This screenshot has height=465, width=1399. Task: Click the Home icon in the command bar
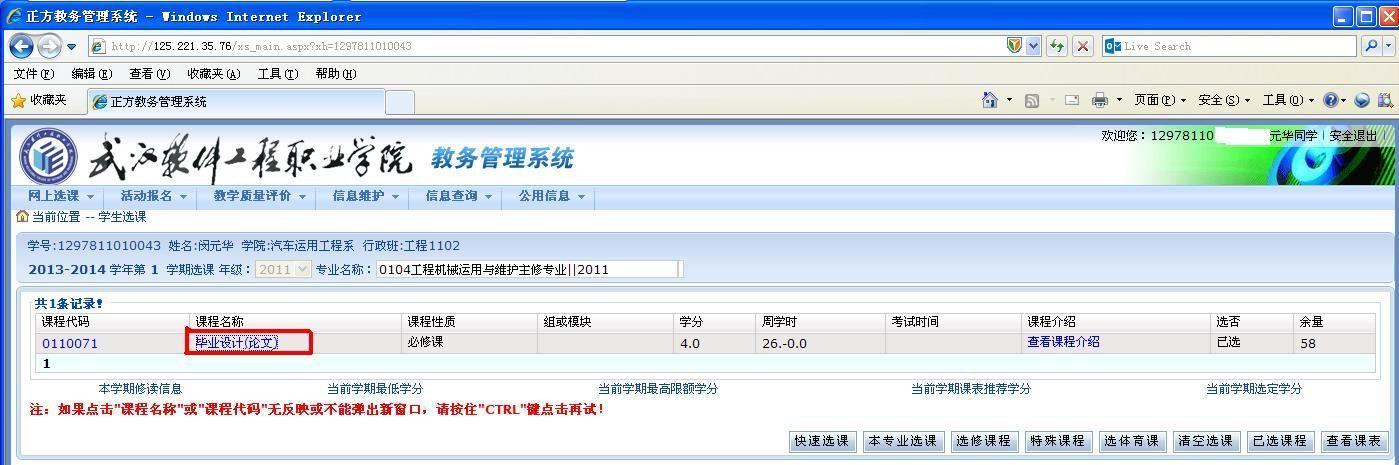[x=990, y=100]
